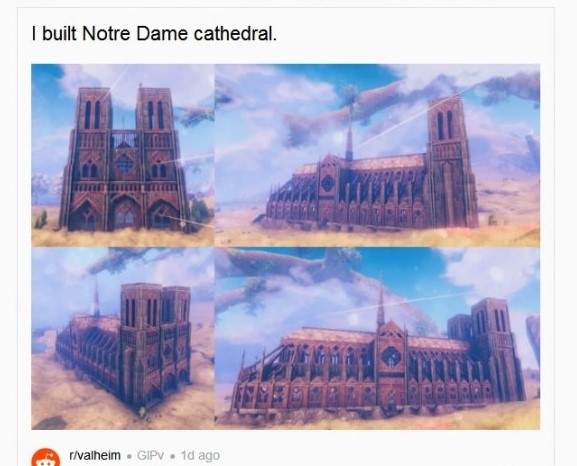
Task: Open the profile of user GIPv
Action: [x=151, y=456]
